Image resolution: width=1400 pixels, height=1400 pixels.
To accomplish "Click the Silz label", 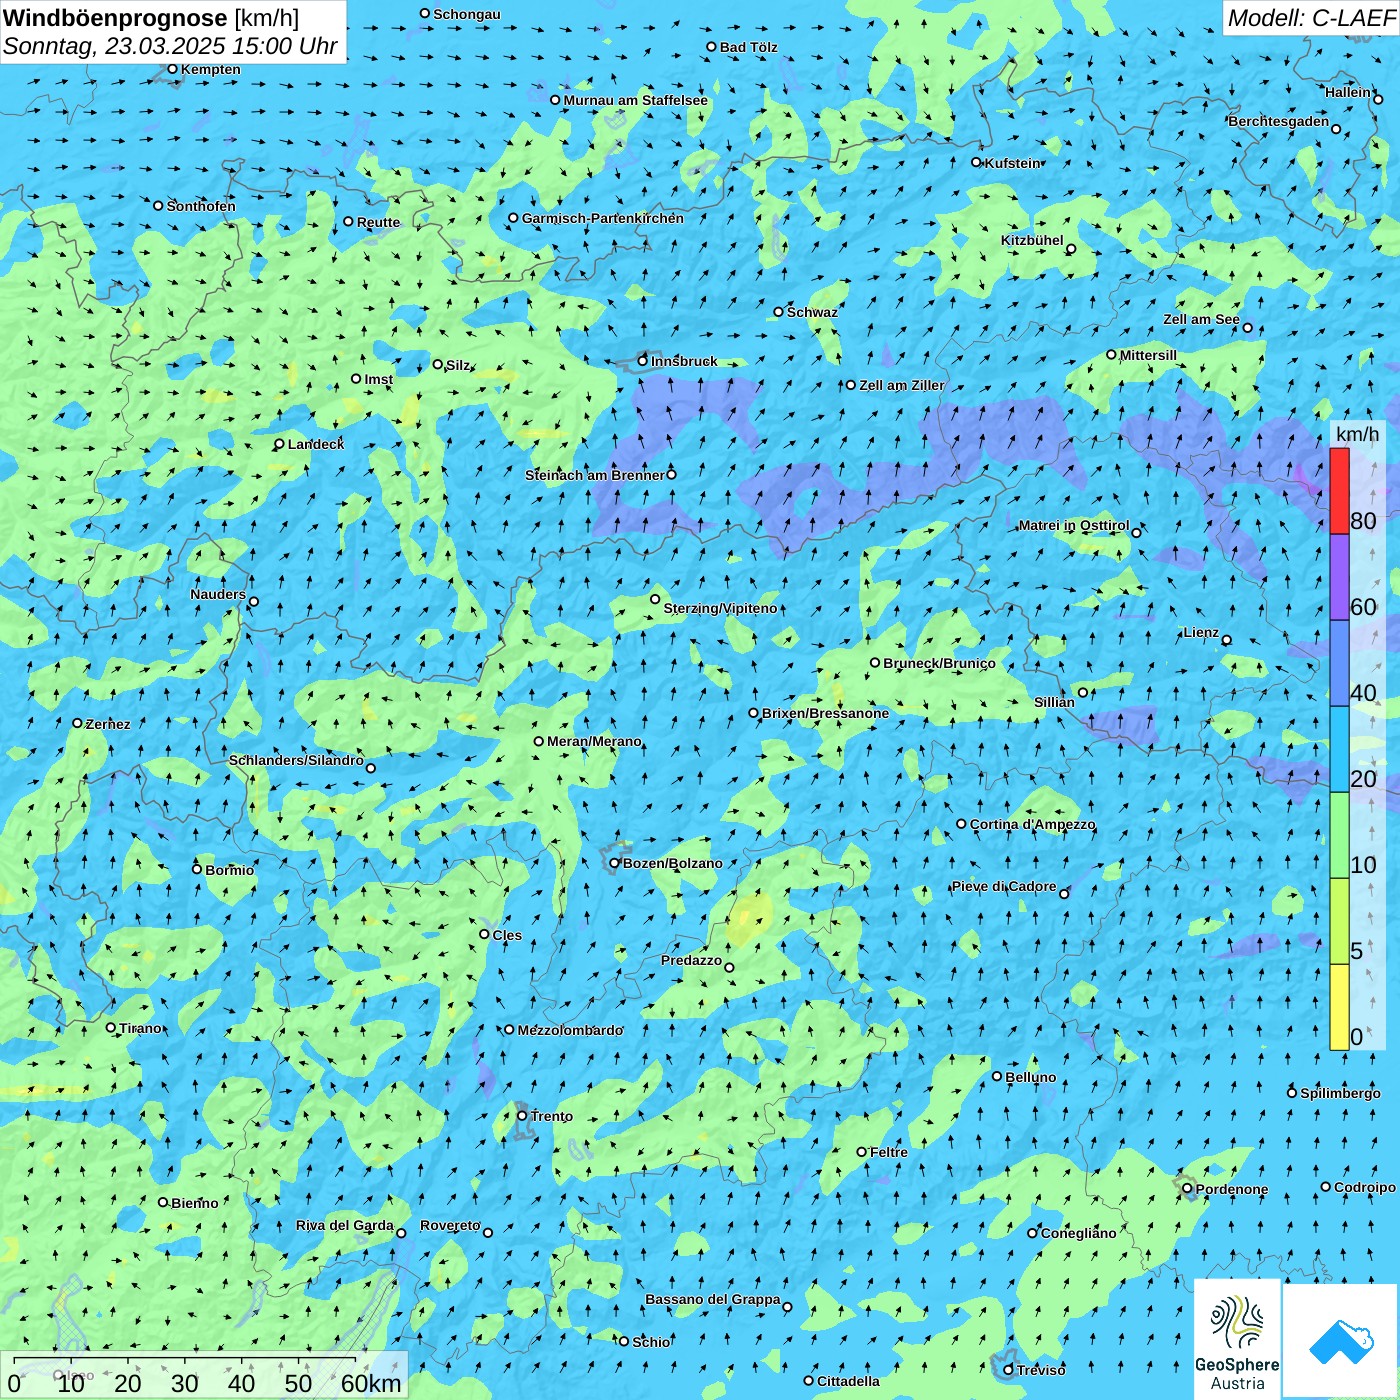I will (457, 365).
